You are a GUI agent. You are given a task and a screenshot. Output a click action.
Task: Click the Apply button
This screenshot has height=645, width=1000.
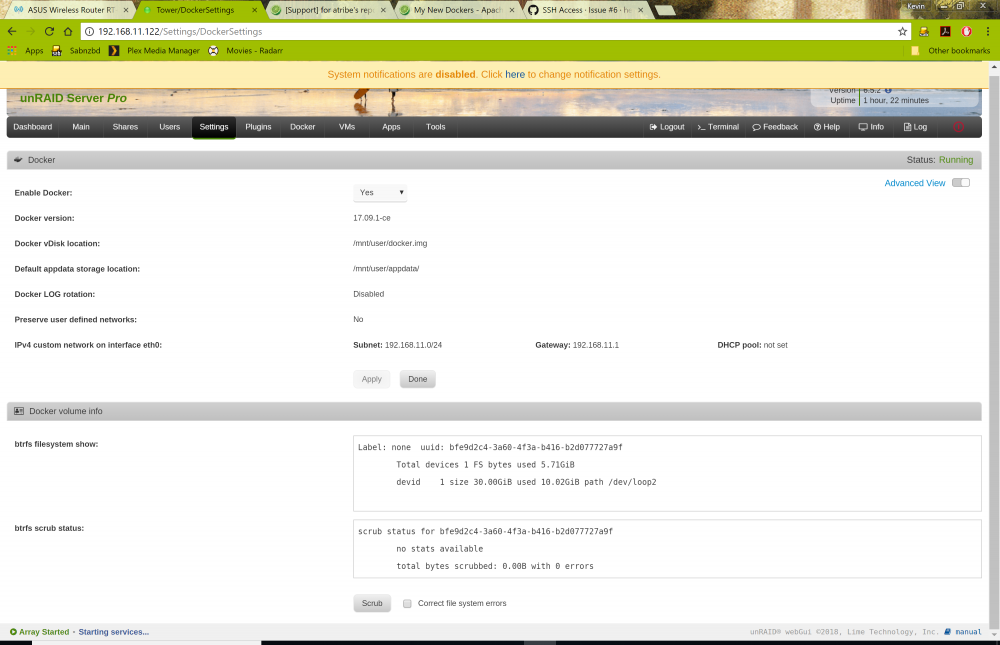click(372, 379)
